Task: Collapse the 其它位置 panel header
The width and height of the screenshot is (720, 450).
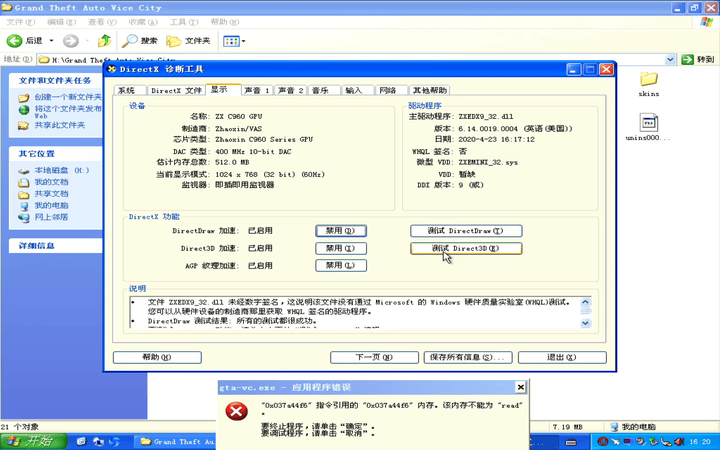Action: [56, 154]
